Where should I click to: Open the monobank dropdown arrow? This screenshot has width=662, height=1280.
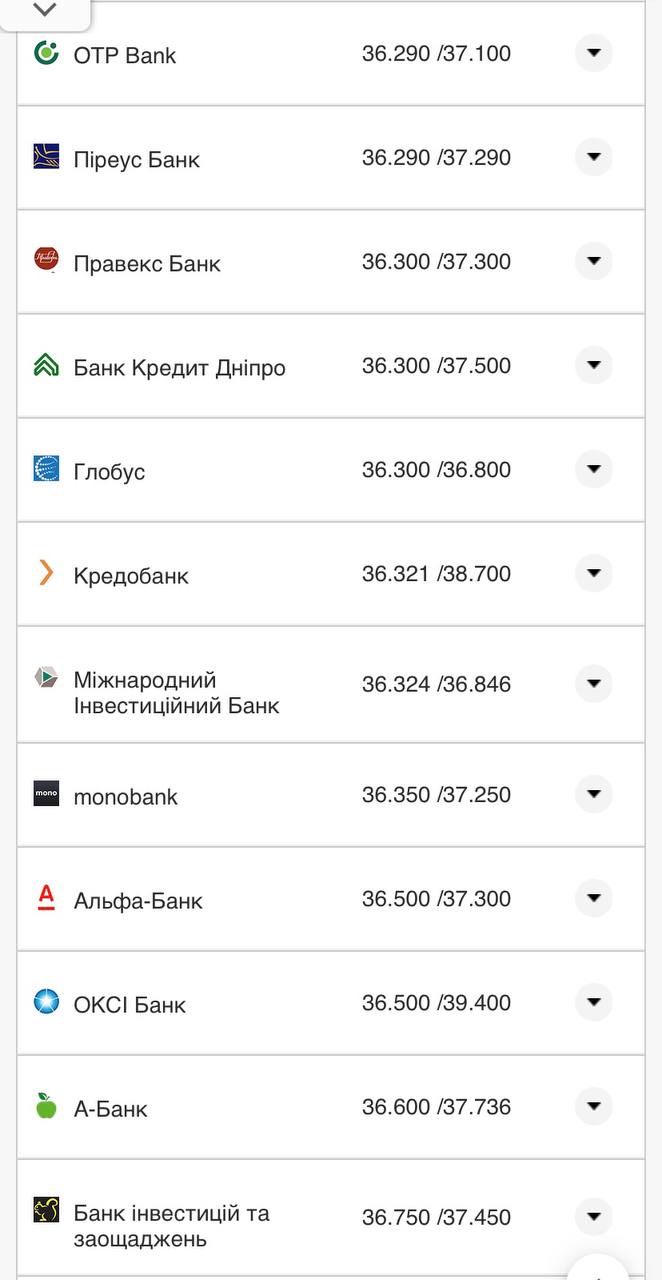(x=594, y=794)
